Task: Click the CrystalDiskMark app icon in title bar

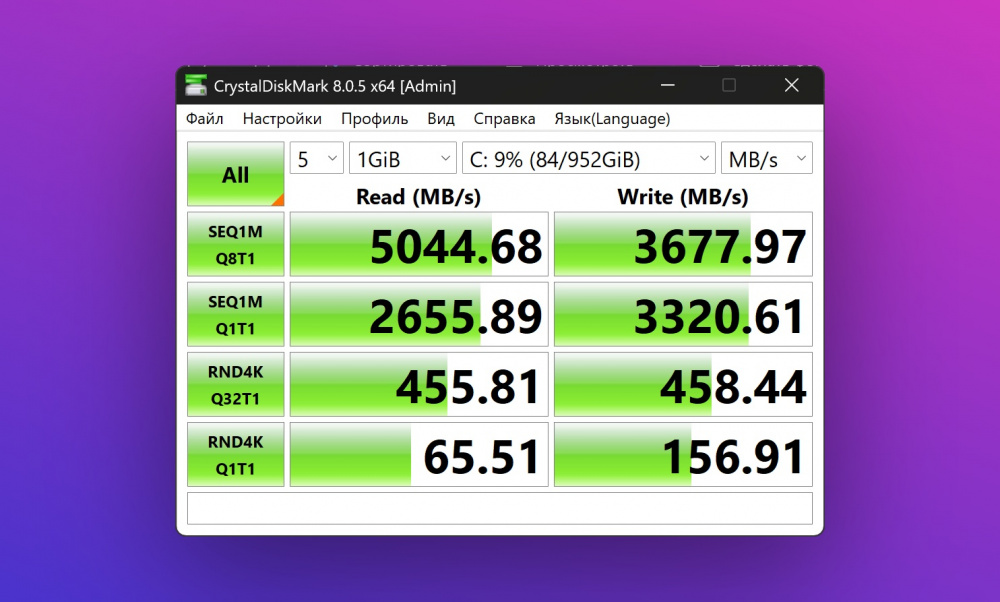Action: (x=196, y=85)
